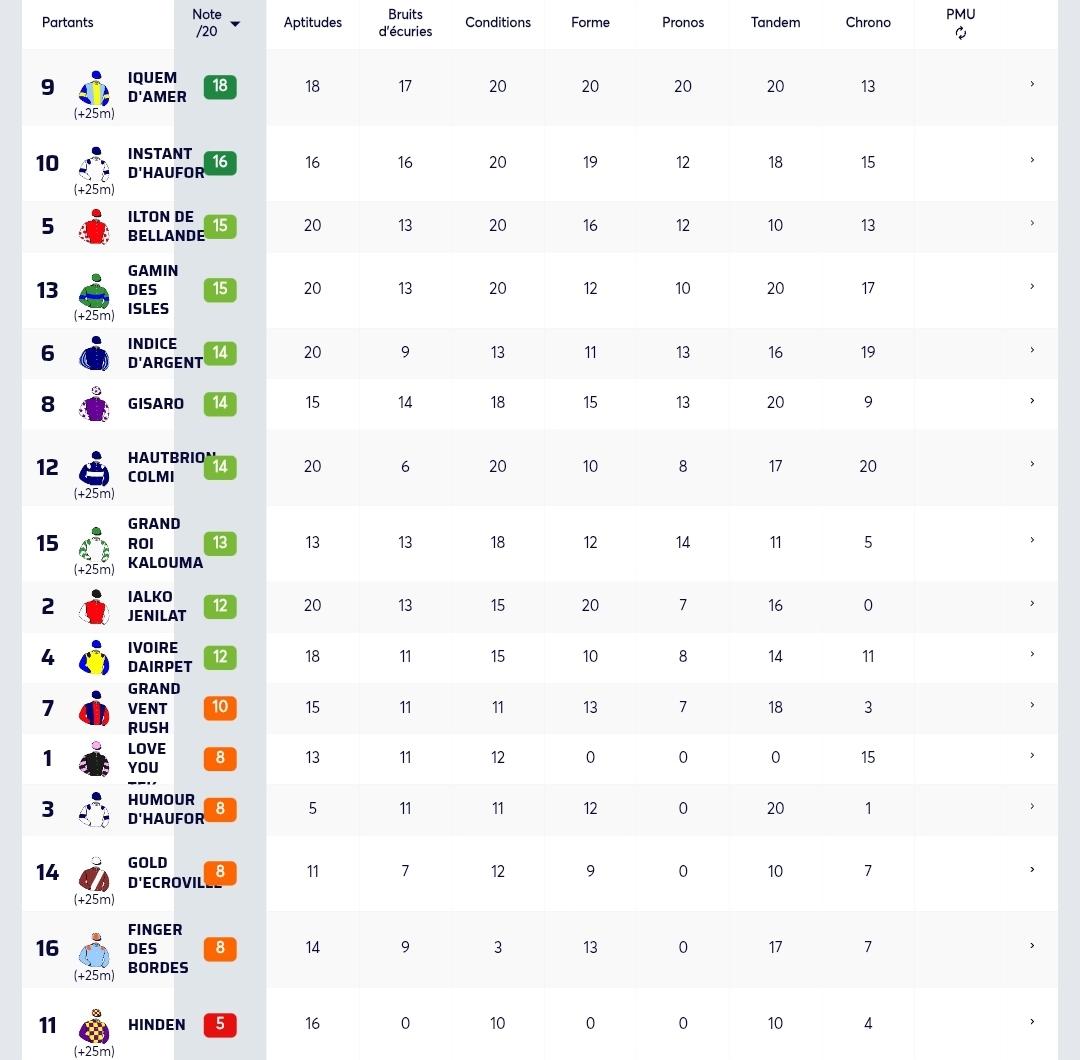Open the INSTANT D'HAUFOR horse name link

(166, 163)
